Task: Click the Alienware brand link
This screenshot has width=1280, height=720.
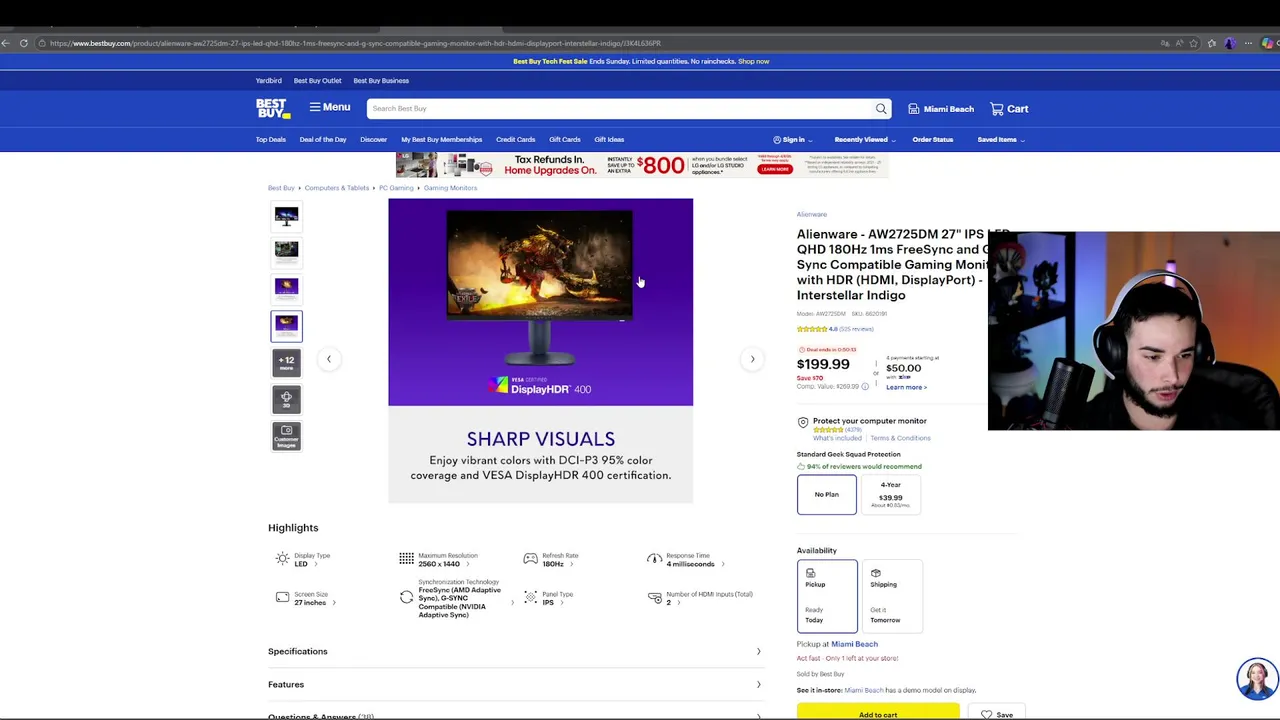Action: coord(812,214)
